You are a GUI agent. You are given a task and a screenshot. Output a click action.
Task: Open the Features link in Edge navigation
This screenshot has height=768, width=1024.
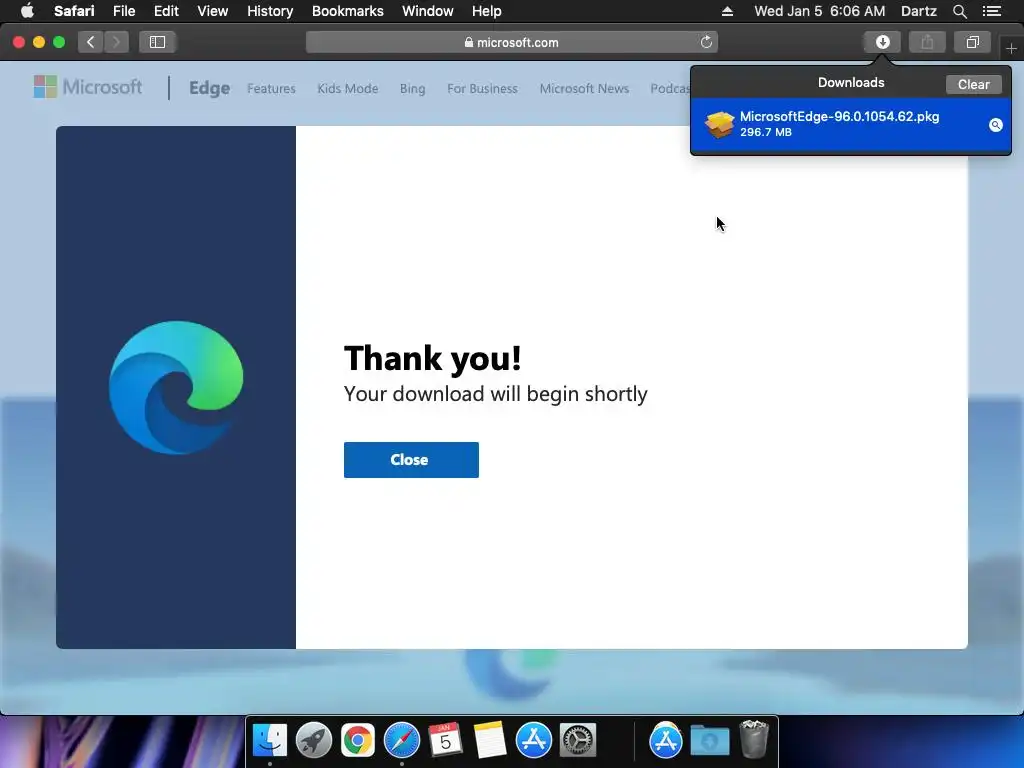tap(271, 88)
